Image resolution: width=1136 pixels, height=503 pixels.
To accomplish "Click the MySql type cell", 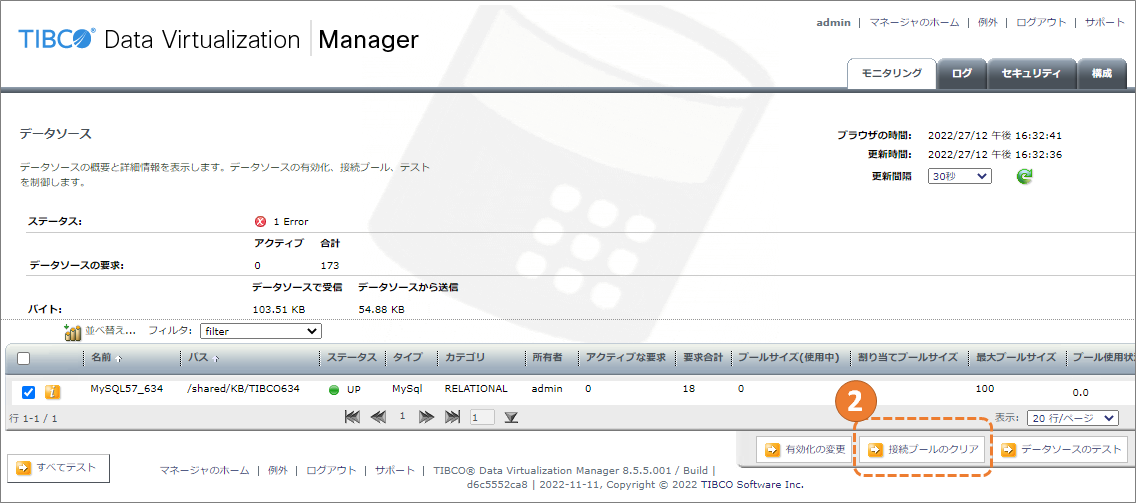I will point(407,388).
